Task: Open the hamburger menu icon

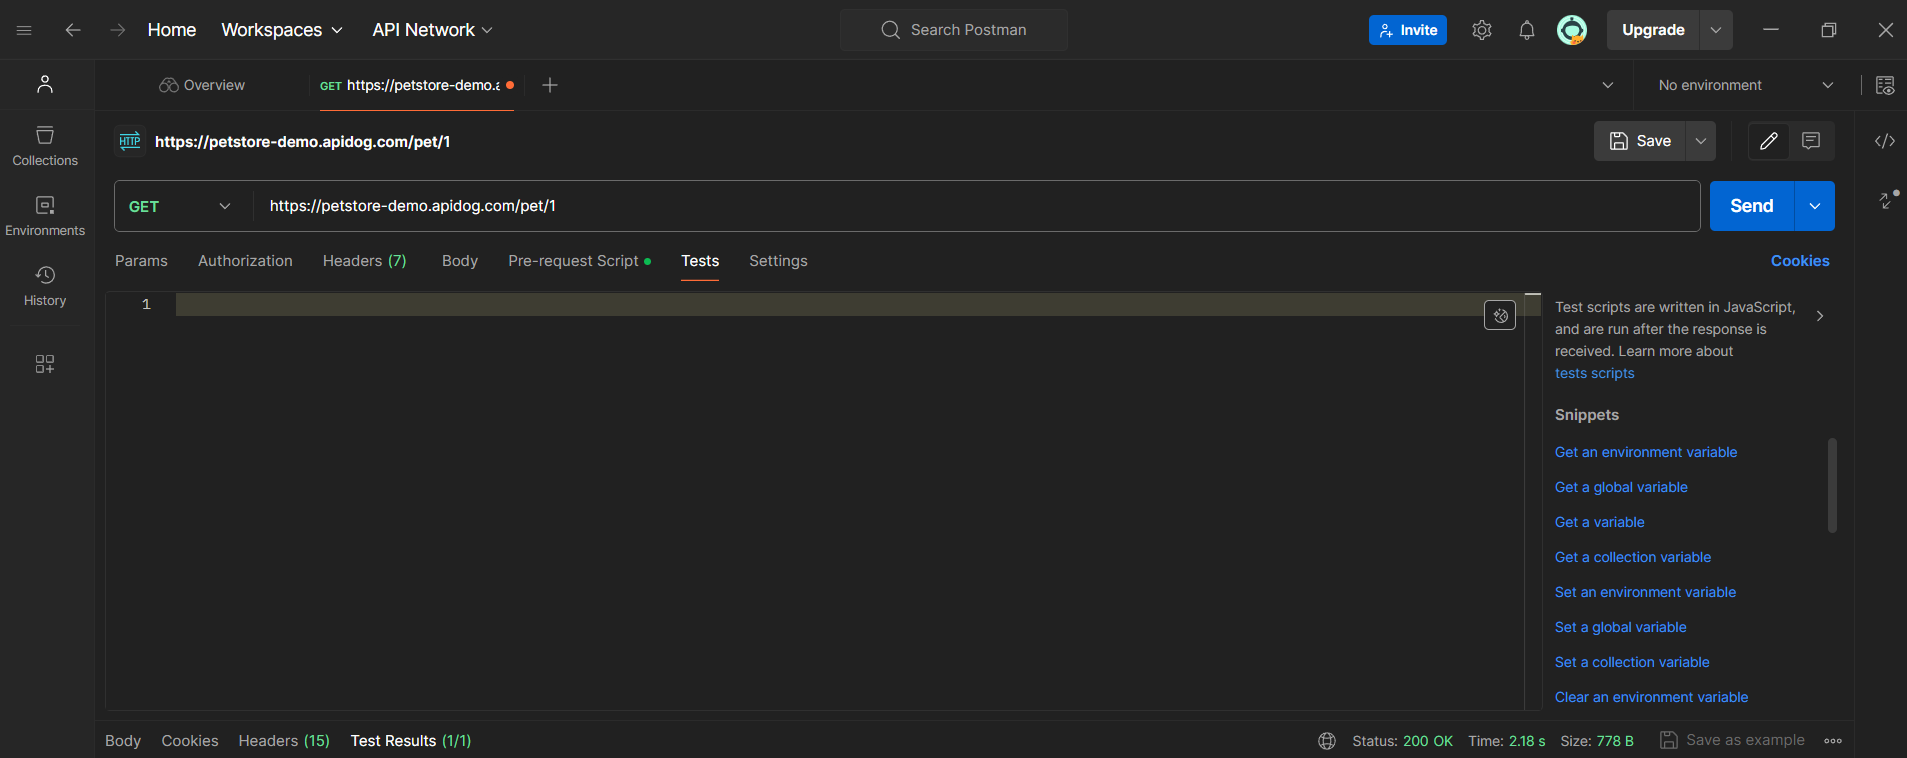Action: 24,30
